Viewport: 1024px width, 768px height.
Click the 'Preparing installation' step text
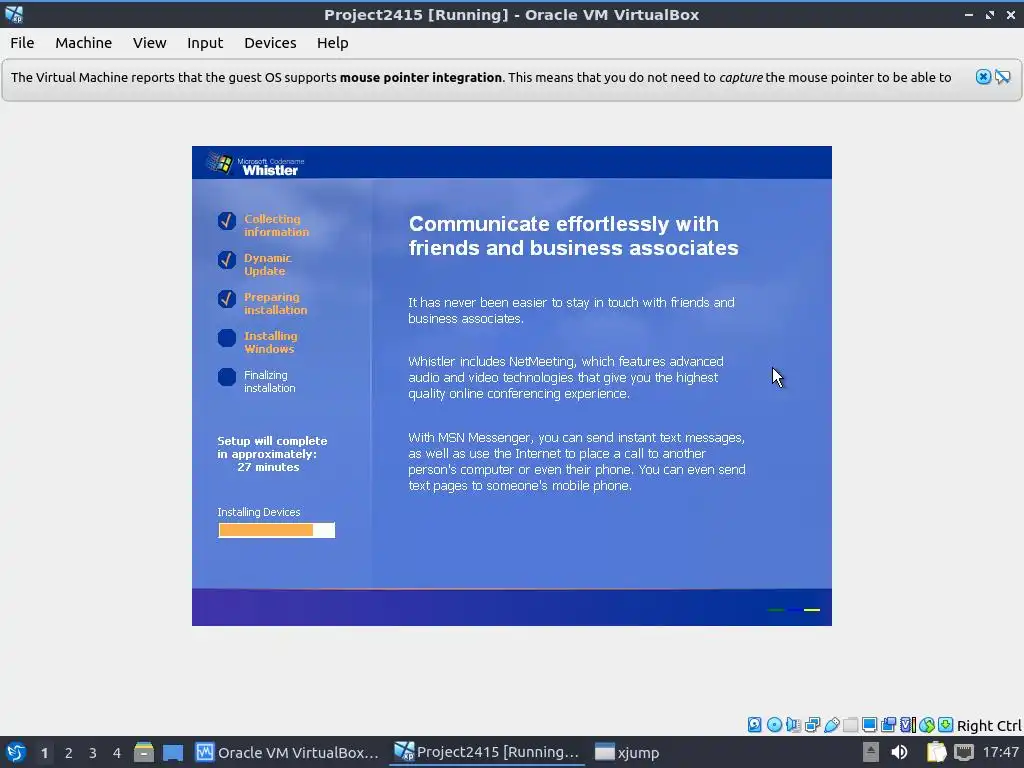[x=276, y=304]
